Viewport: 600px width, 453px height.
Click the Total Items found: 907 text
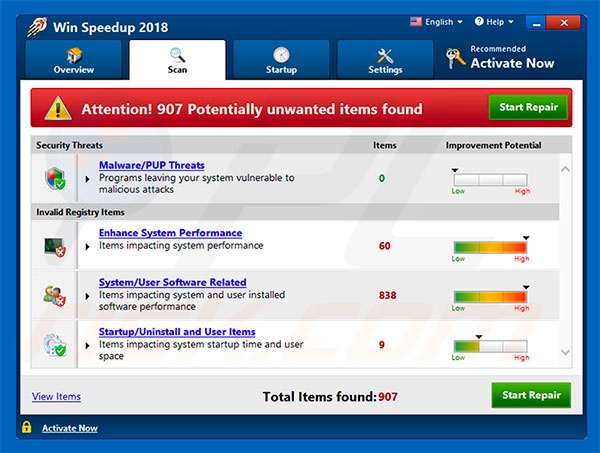coord(330,396)
